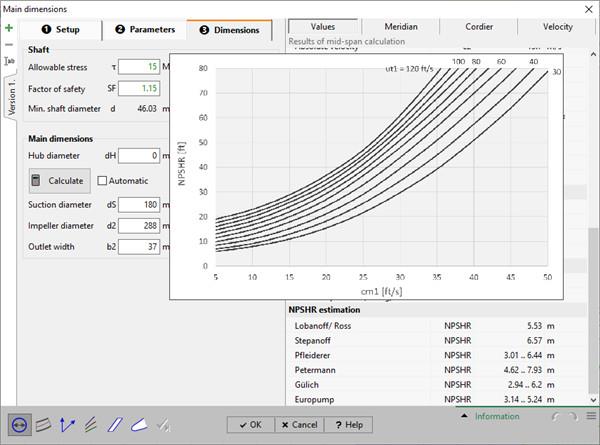
Task: Click the meridional contour icon
Action: (x=43, y=424)
